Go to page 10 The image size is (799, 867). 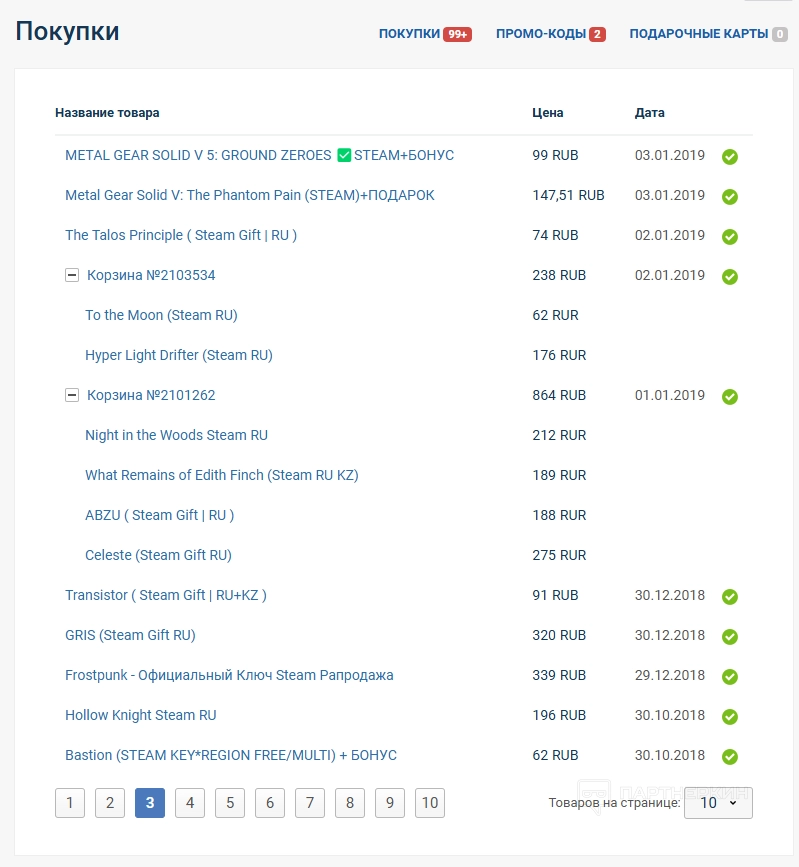pos(430,802)
